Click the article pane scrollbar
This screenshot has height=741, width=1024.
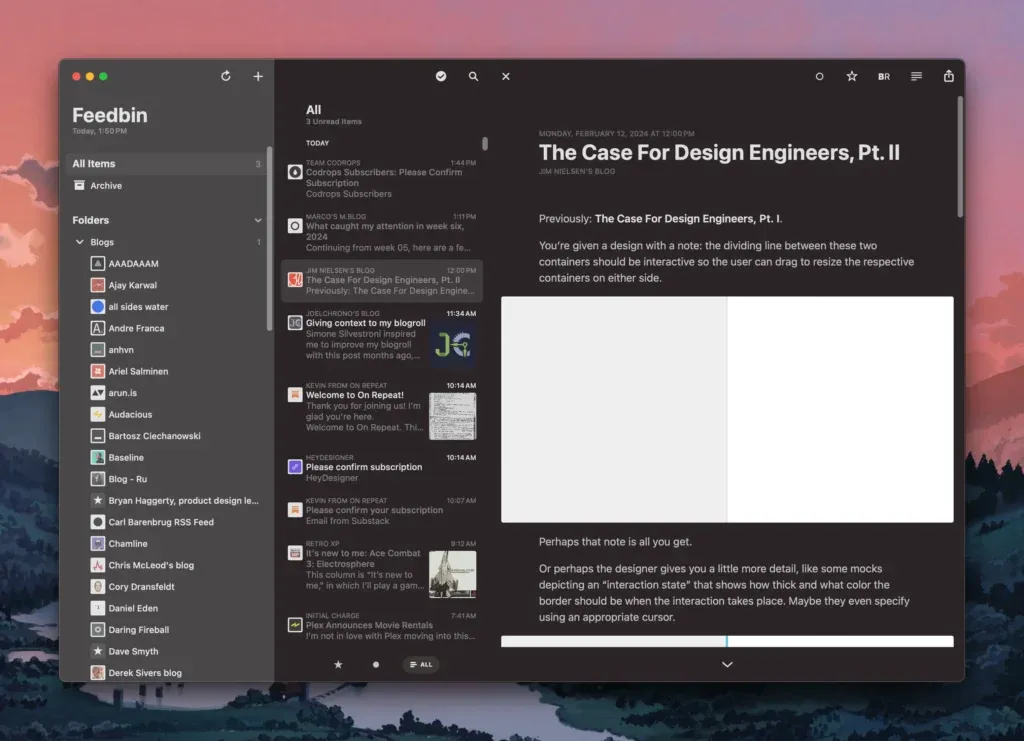tap(959, 157)
